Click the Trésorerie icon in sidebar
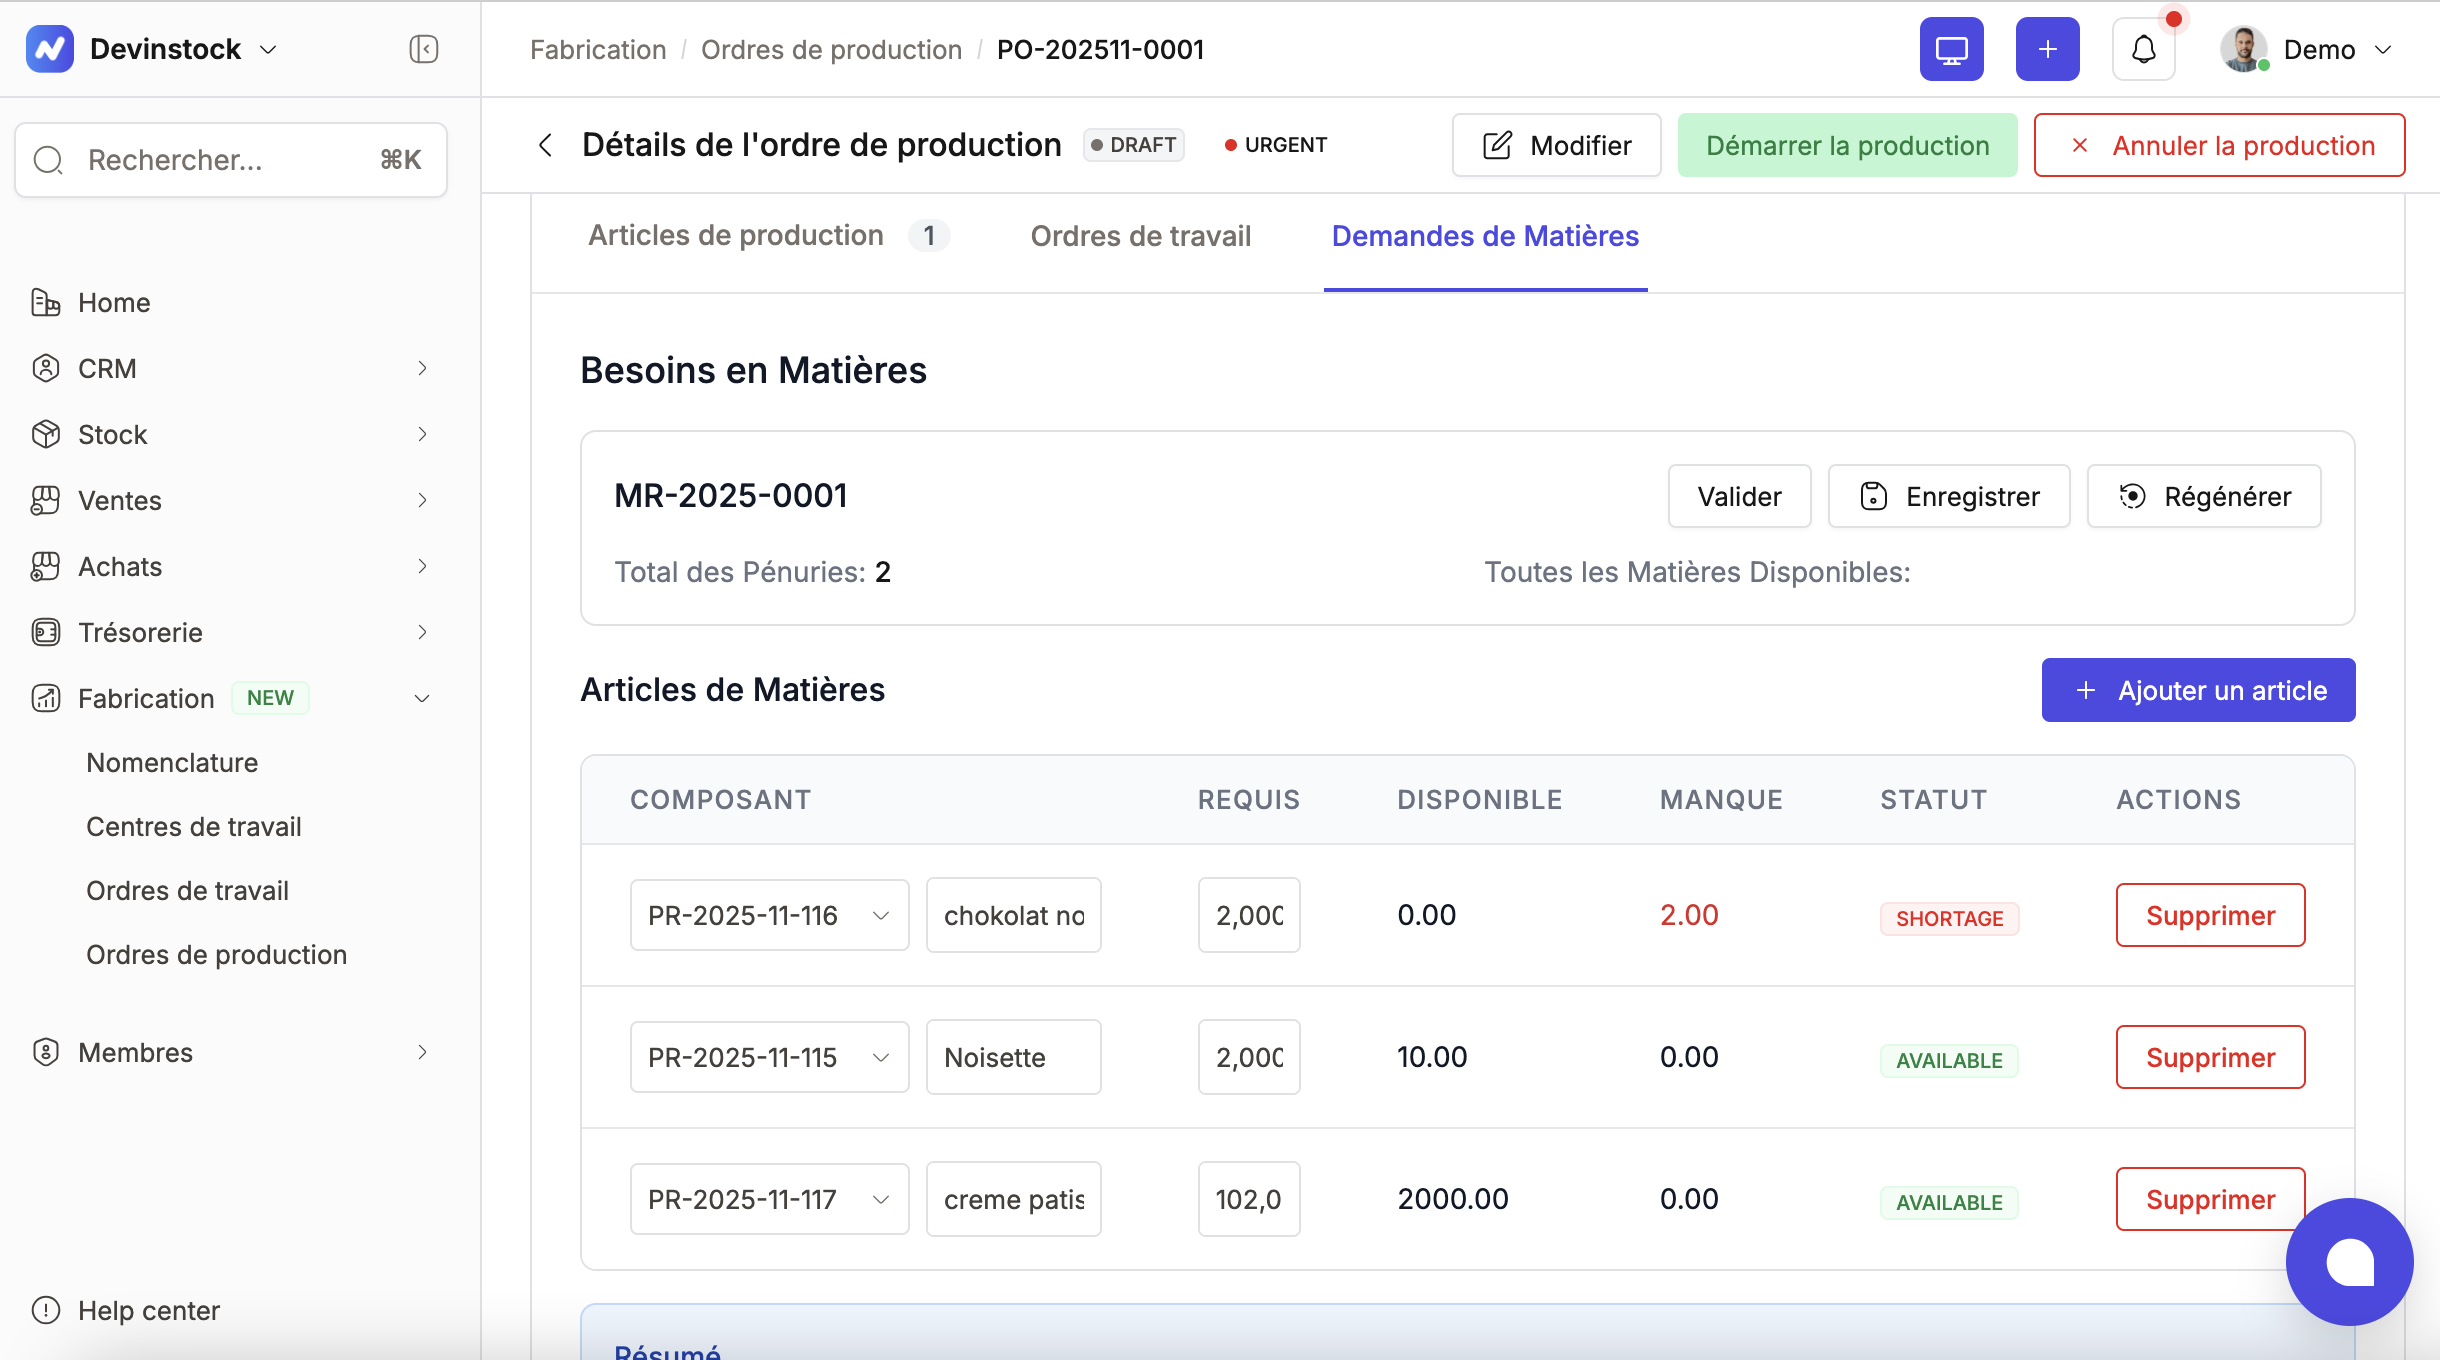Screen dimensions: 2440x1360 [x=47, y=632]
